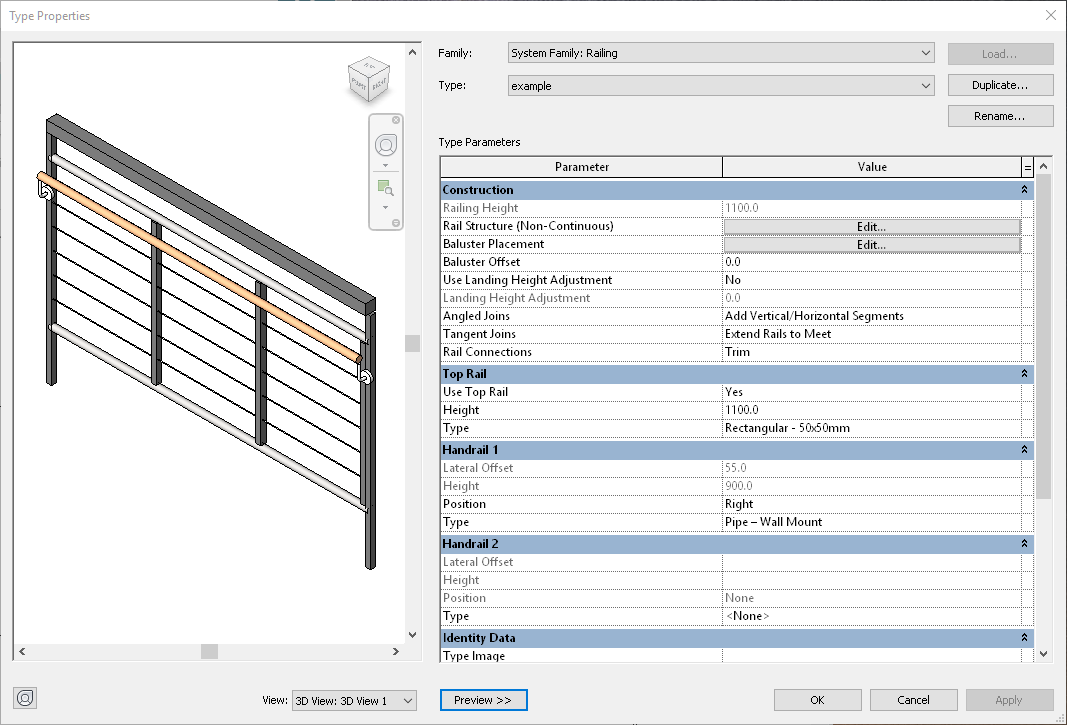Collapse the Construction parameter group
This screenshot has width=1067, height=725.
pos(1023,189)
